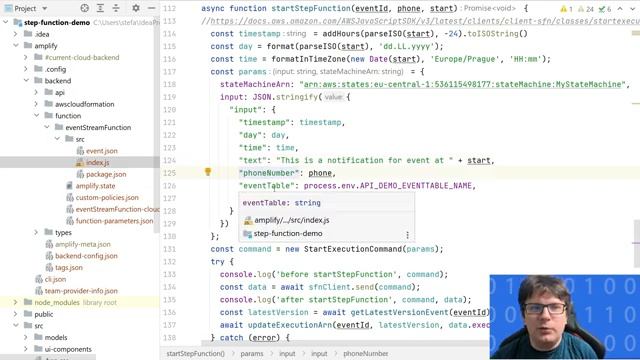Collapse the step-function-demo root folder
Image resolution: width=640 pixels, height=360 pixels.
6,22
